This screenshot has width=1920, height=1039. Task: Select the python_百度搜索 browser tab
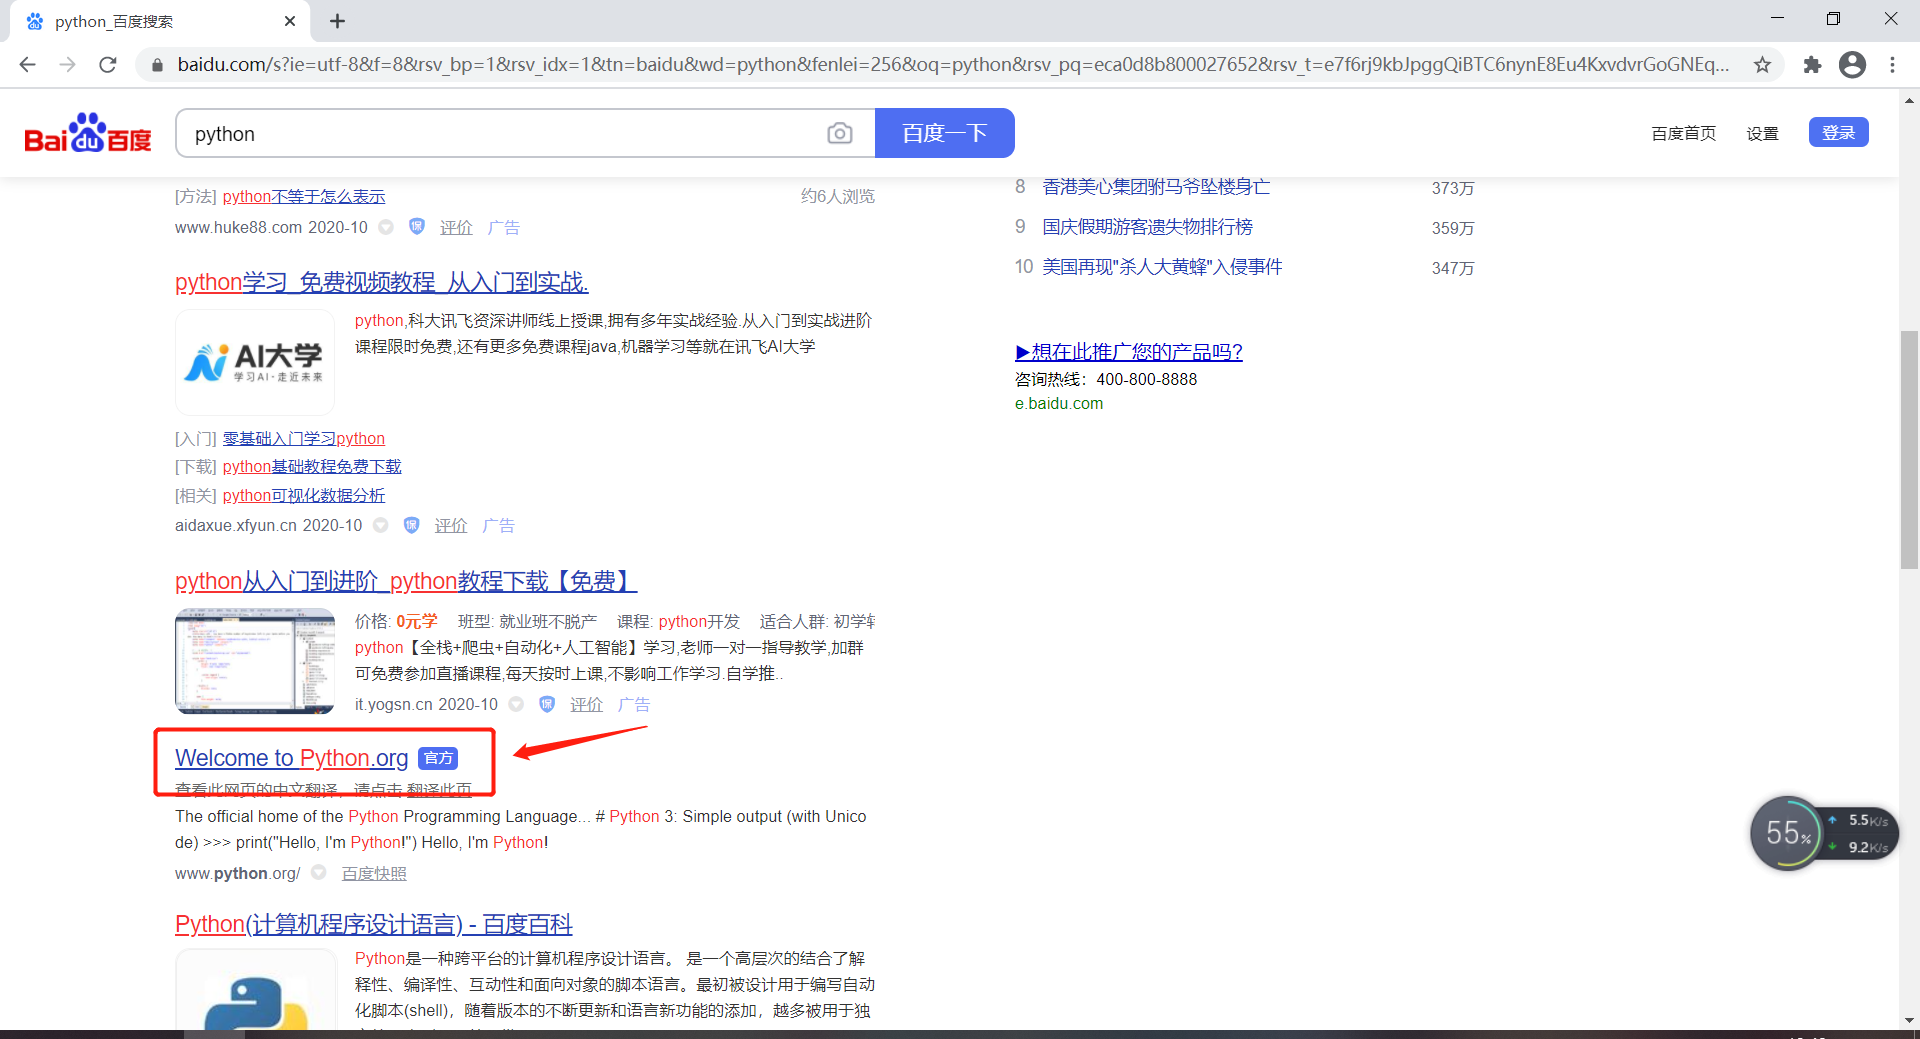(x=160, y=21)
